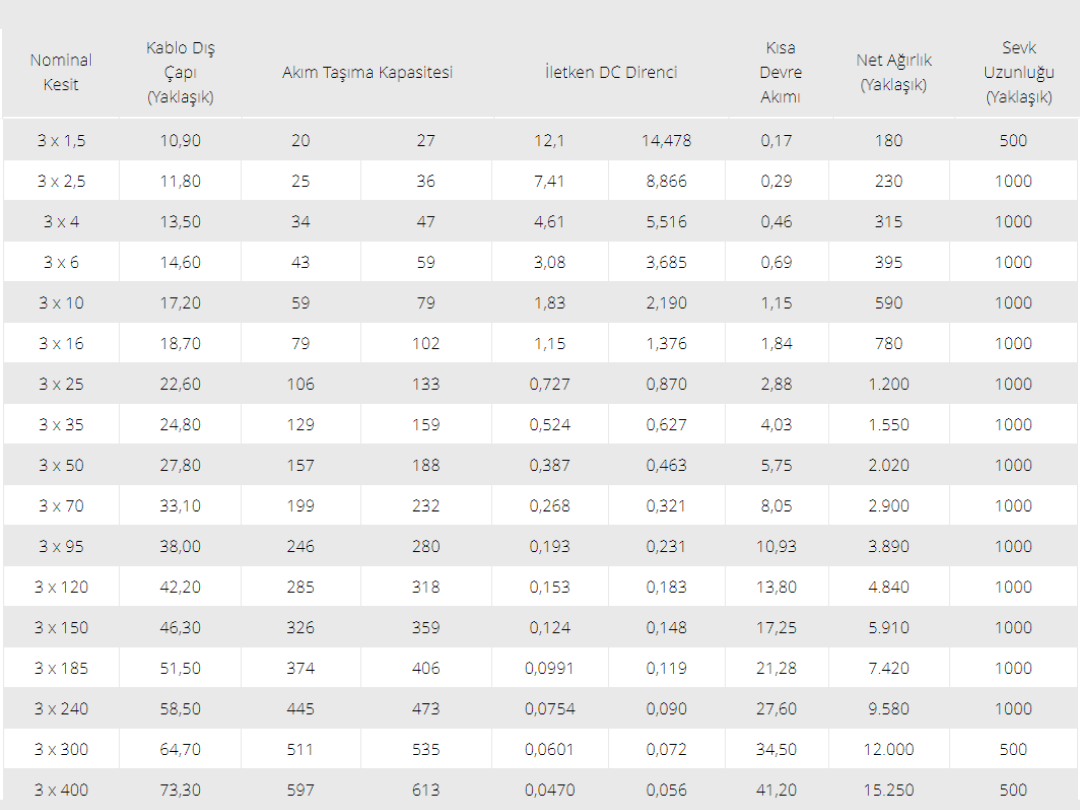Click the 41,20 short-circuit current cell
This screenshot has height=810, width=1080.
pos(776,790)
